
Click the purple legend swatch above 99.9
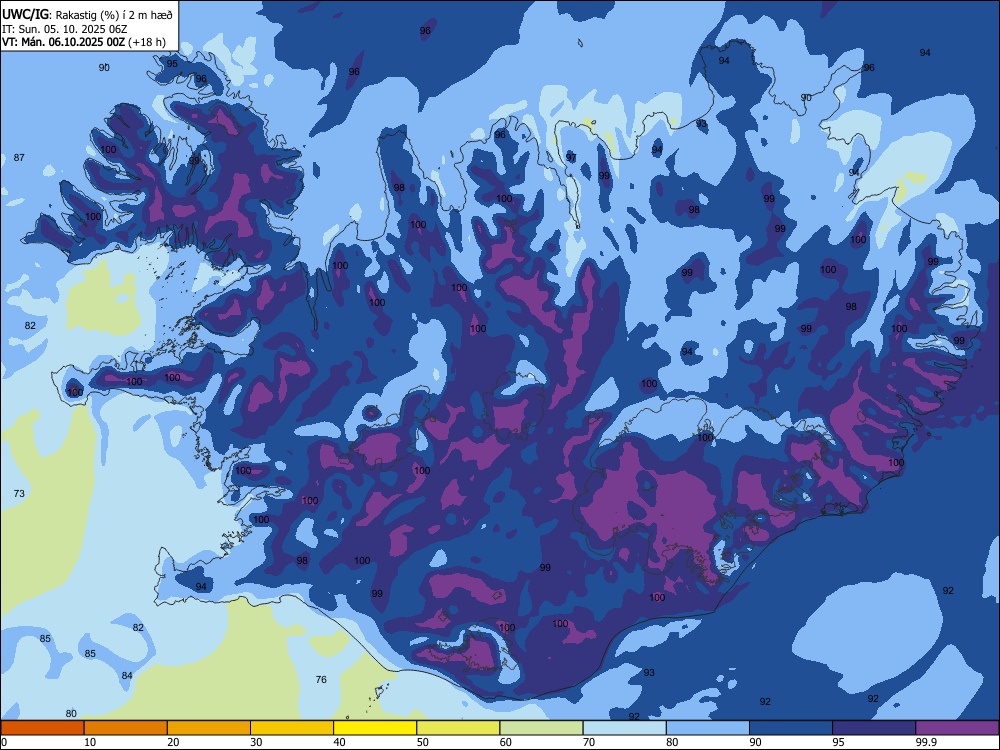pyautogui.click(x=957, y=728)
